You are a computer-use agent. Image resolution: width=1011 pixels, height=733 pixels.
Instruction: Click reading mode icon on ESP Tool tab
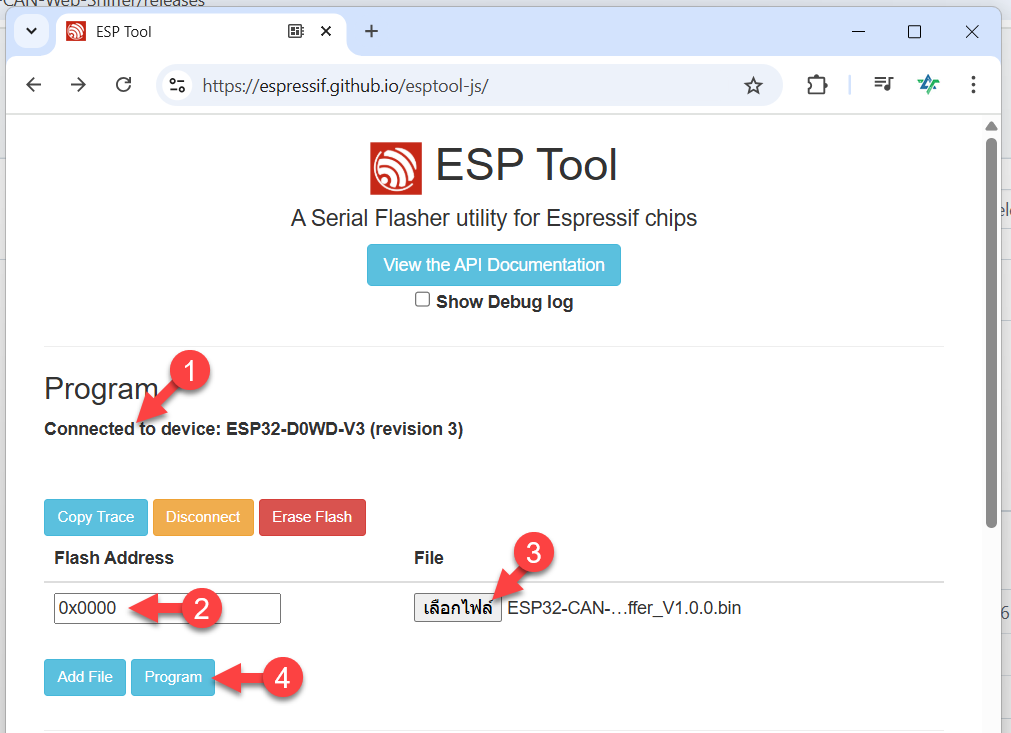point(295,31)
